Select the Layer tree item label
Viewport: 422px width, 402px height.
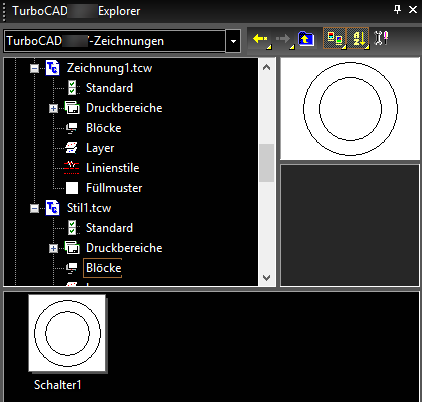tap(100, 148)
